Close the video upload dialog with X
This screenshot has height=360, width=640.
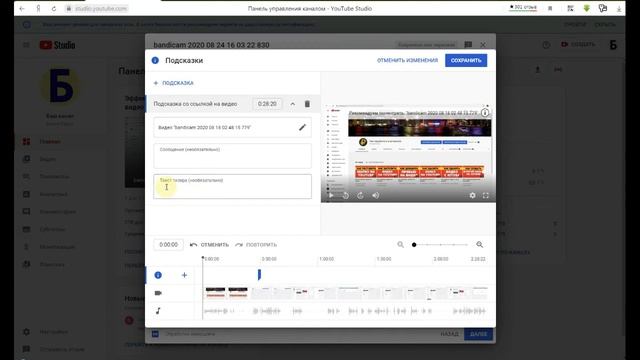pyautogui.click(x=483, y=44)
